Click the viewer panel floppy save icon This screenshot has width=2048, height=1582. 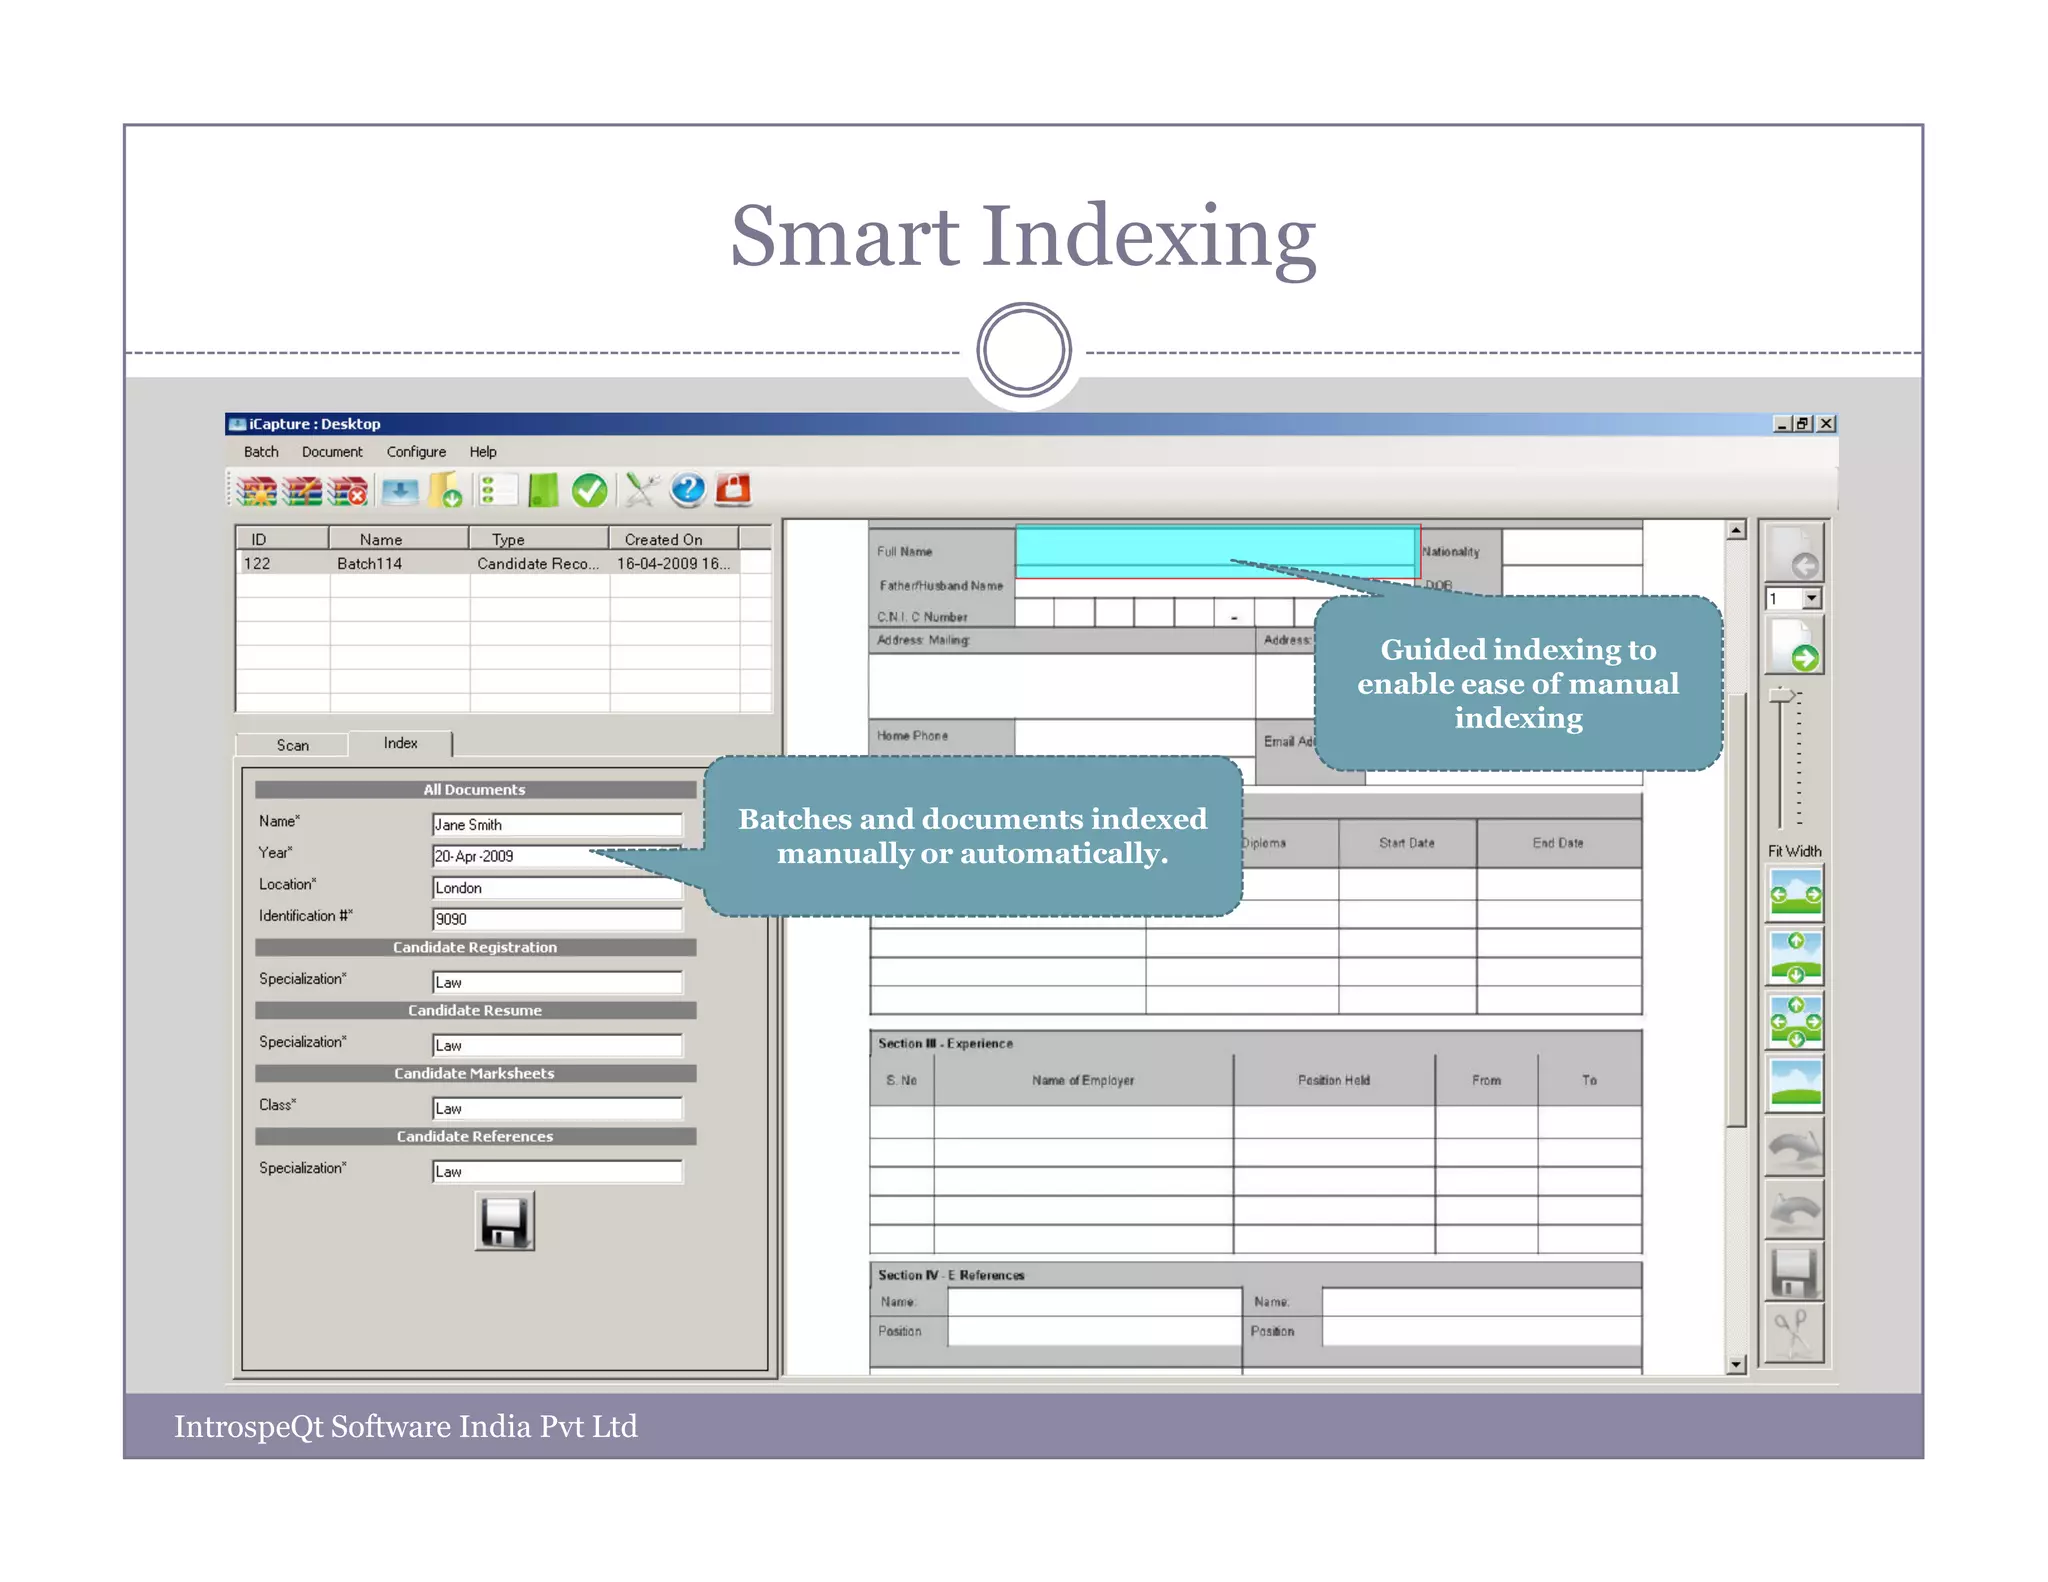[x=1795, y=1272]
